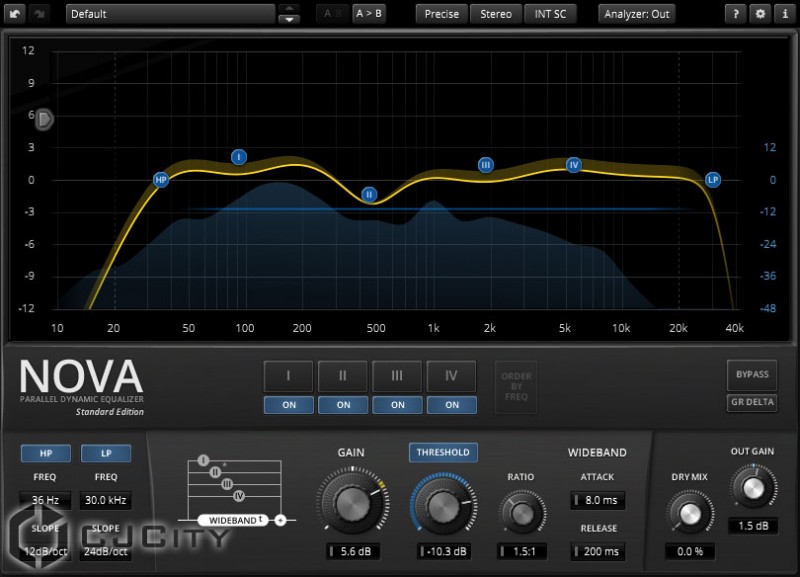Select band II tab button

pyautogui.click(x=343, y=376)
